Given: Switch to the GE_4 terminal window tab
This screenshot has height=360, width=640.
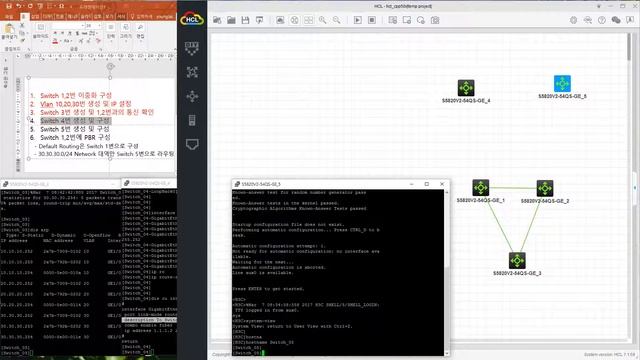Looking at the screenshot, I should tap(149, 184).
